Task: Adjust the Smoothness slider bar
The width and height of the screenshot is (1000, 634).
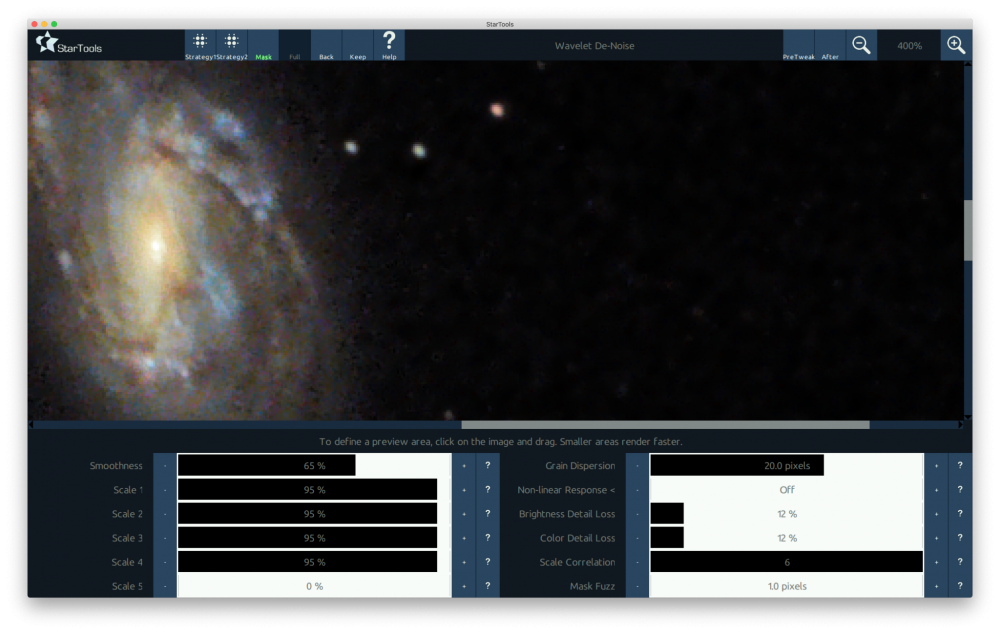Action: 314,466
